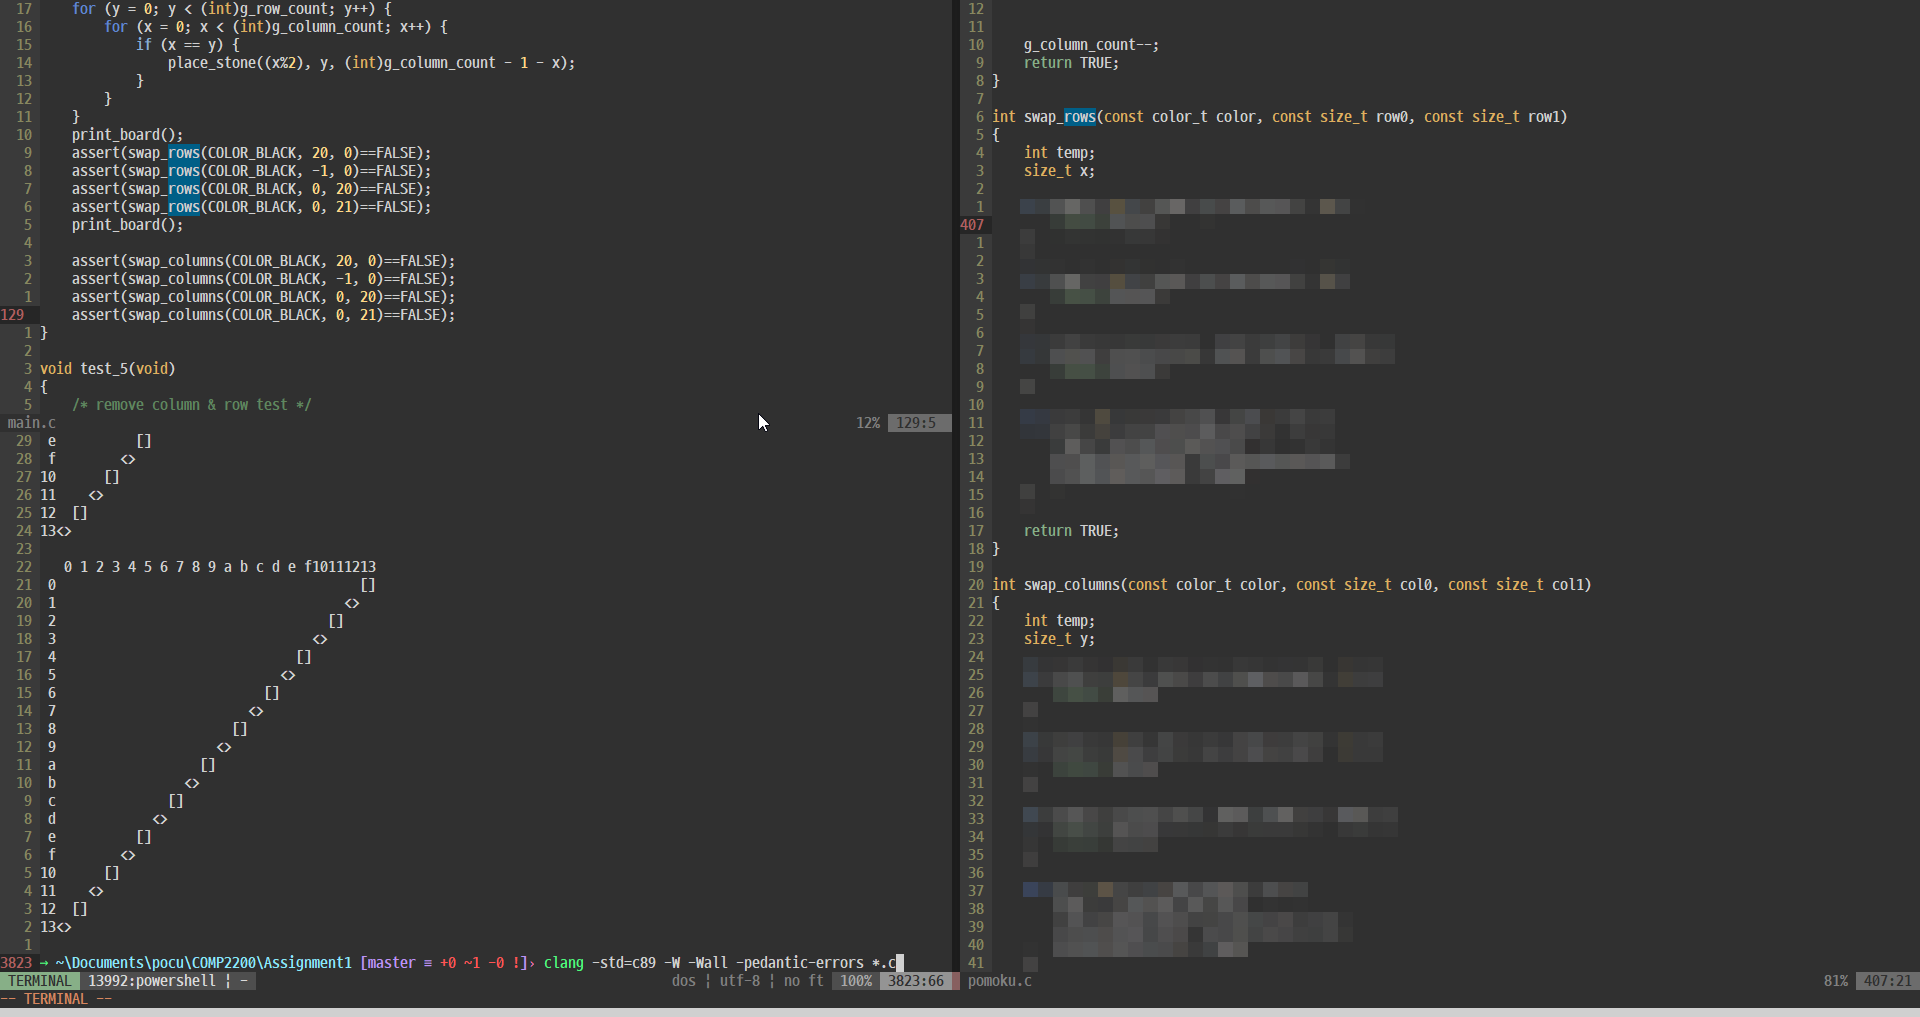Viewport: 1920px width, 1017px height.
Task: Click the 100% indicator in terminal statusline
Action: pos(856,981)
